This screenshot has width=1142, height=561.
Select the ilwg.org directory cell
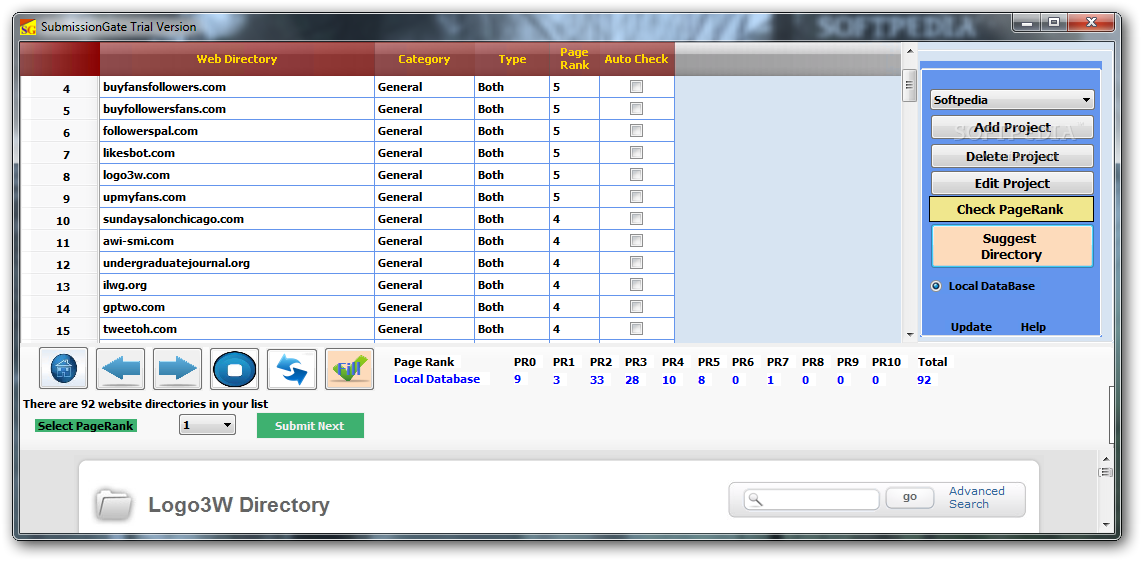click(237, 285)
